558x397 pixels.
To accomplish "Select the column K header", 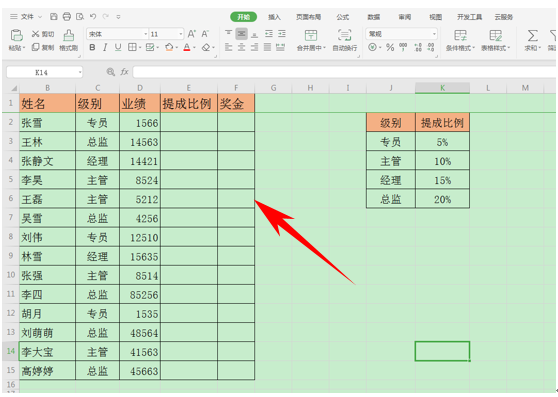I will pos(442,88).
